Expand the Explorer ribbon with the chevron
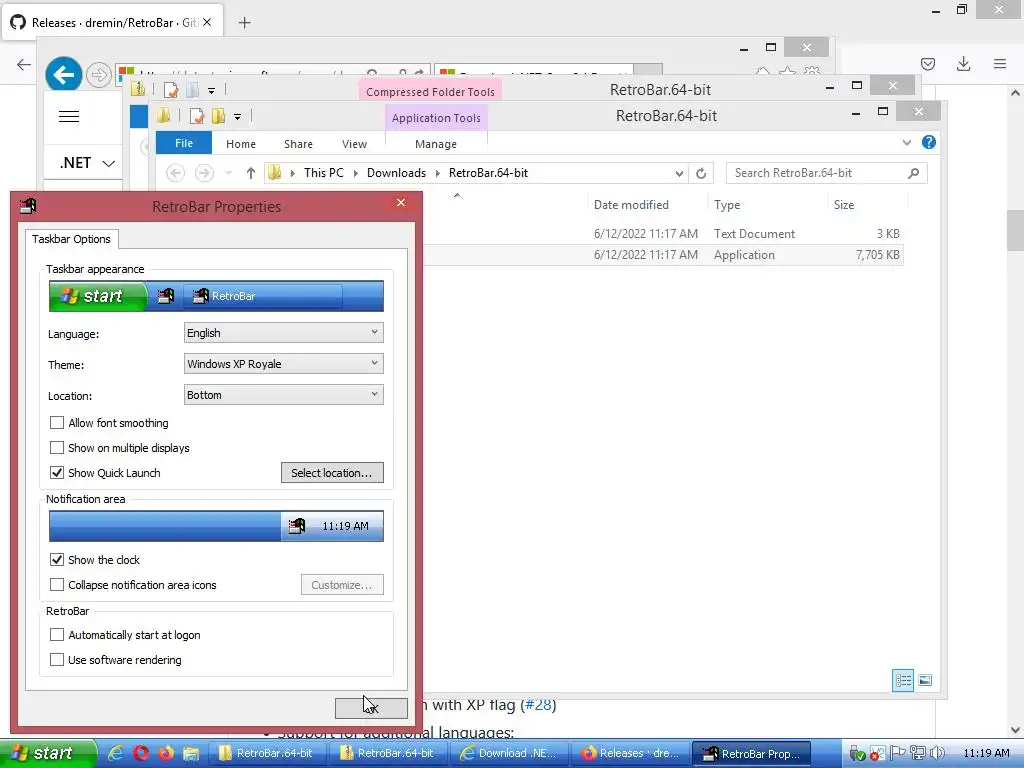Image resolution: width=1024 pixels, height=768 pixels. (906, 142)
